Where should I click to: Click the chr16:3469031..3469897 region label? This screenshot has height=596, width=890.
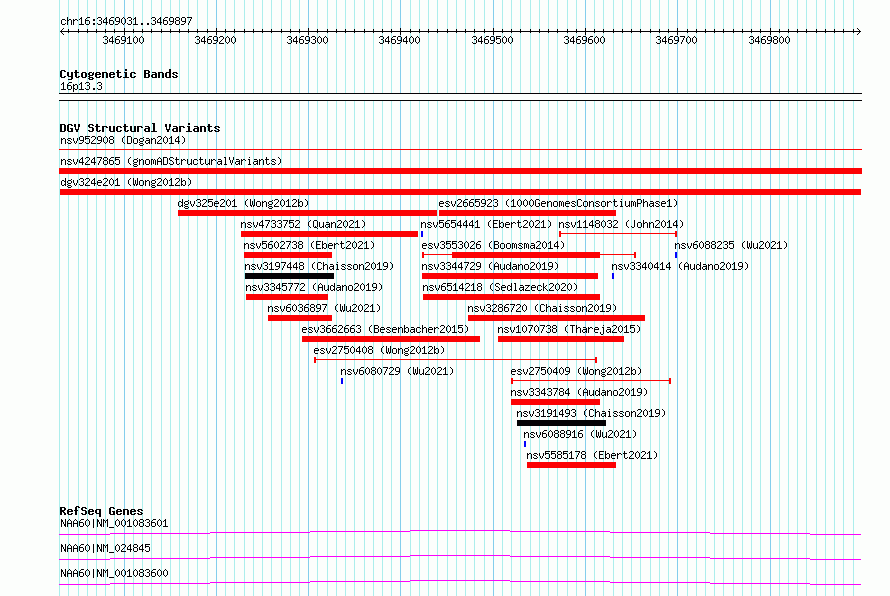(126, 21)
